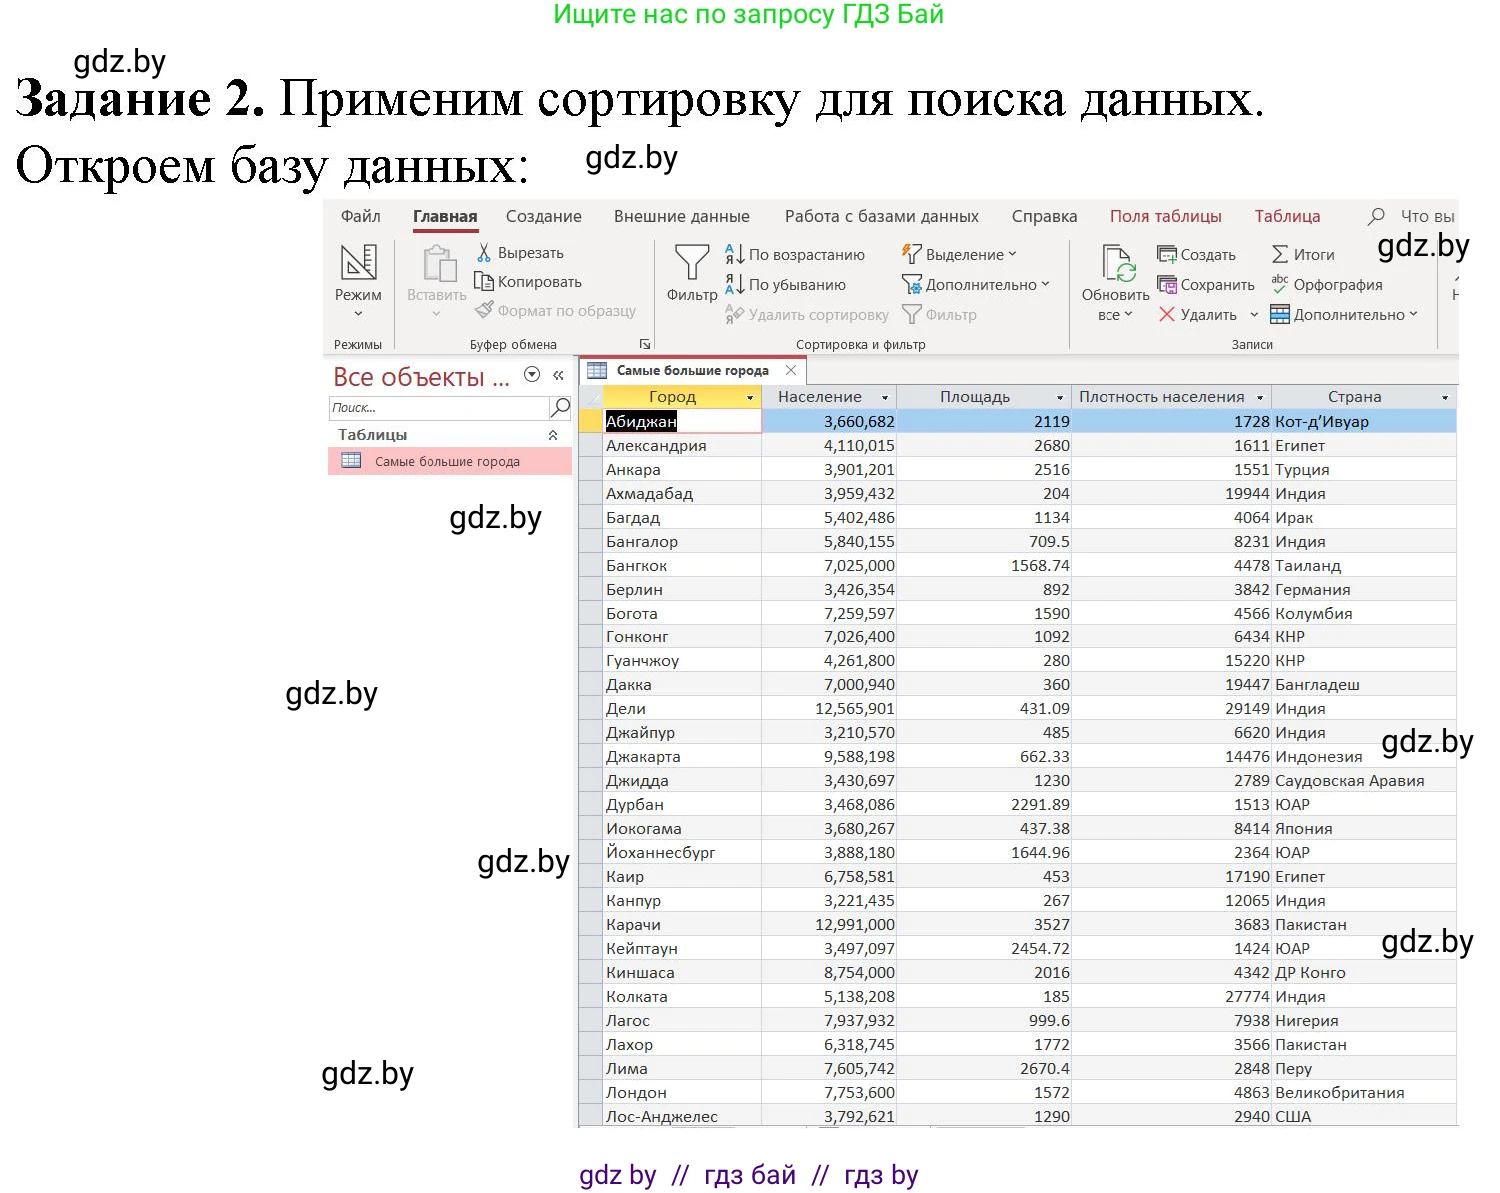The width and height of the screenshot is (1500, 1193).
Task: Expand the Режим view dropdown arrow
Action: pos(358,311)
